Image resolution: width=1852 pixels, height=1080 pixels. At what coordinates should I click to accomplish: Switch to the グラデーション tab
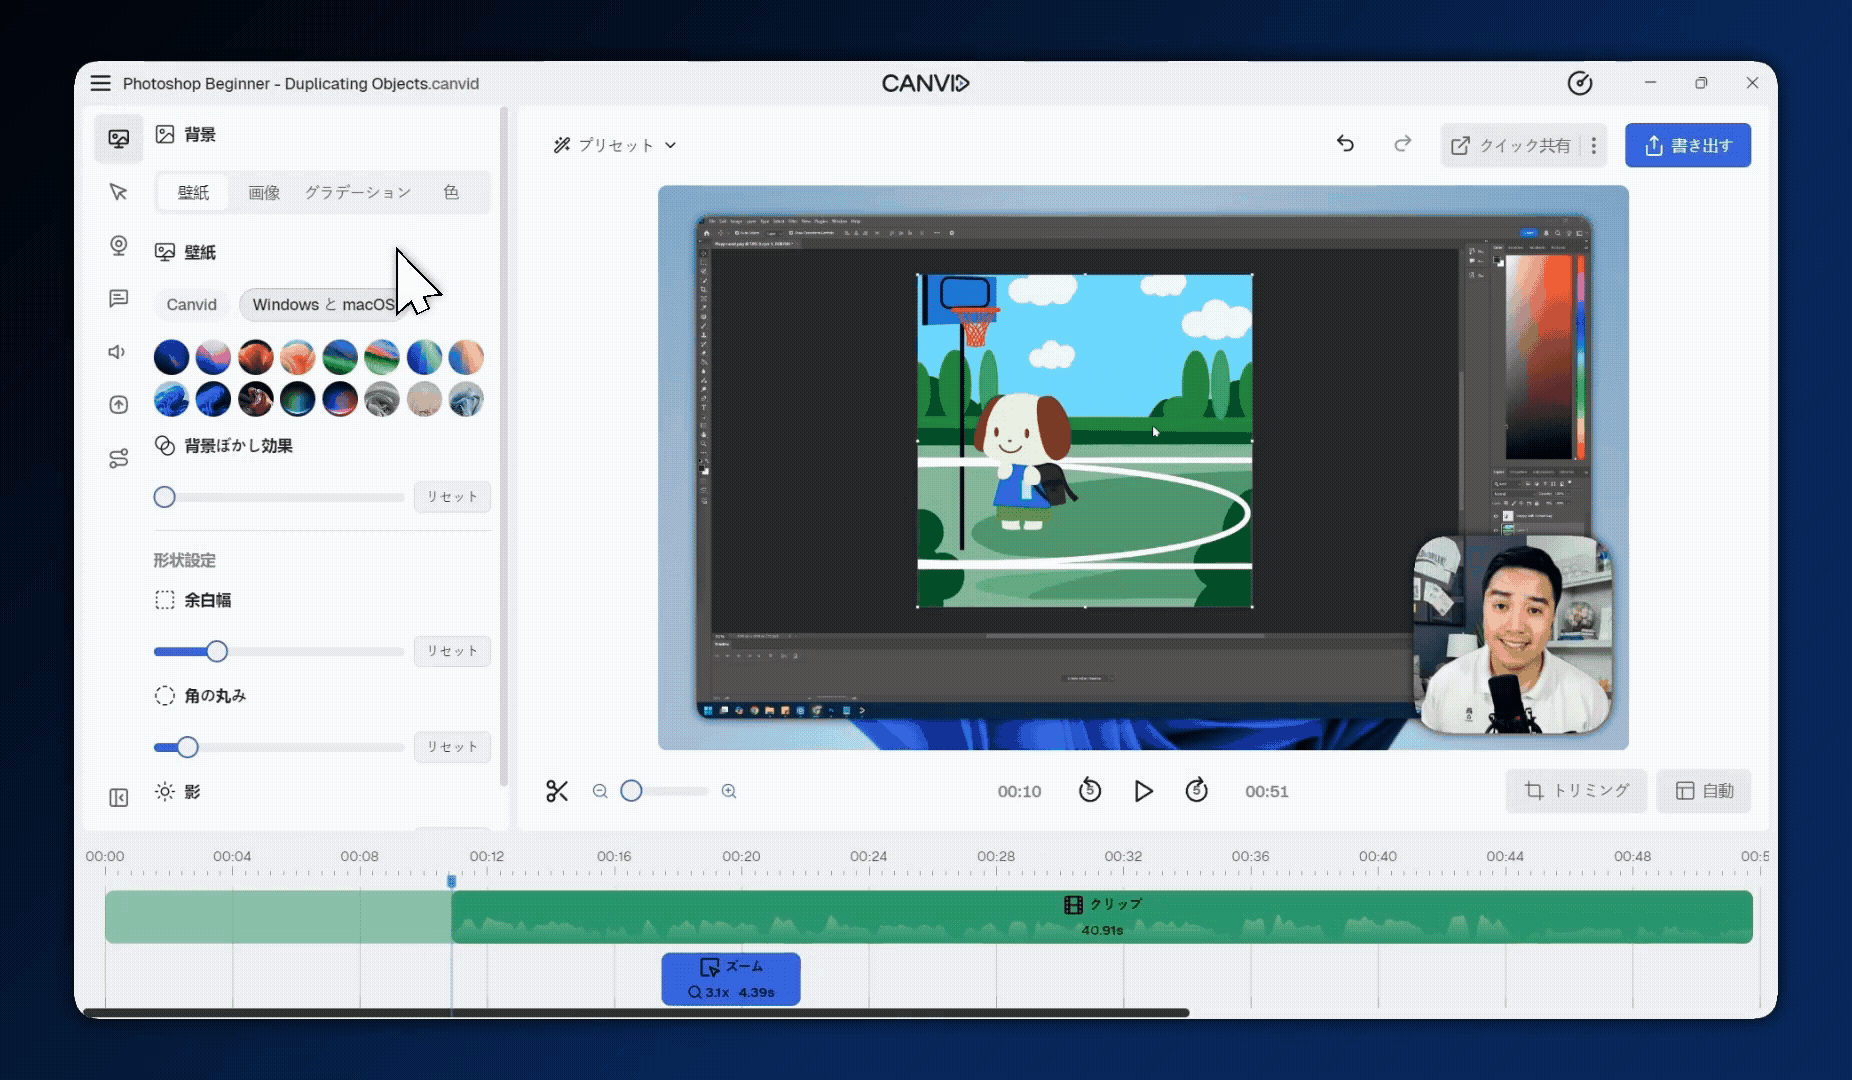coord(357,192)
